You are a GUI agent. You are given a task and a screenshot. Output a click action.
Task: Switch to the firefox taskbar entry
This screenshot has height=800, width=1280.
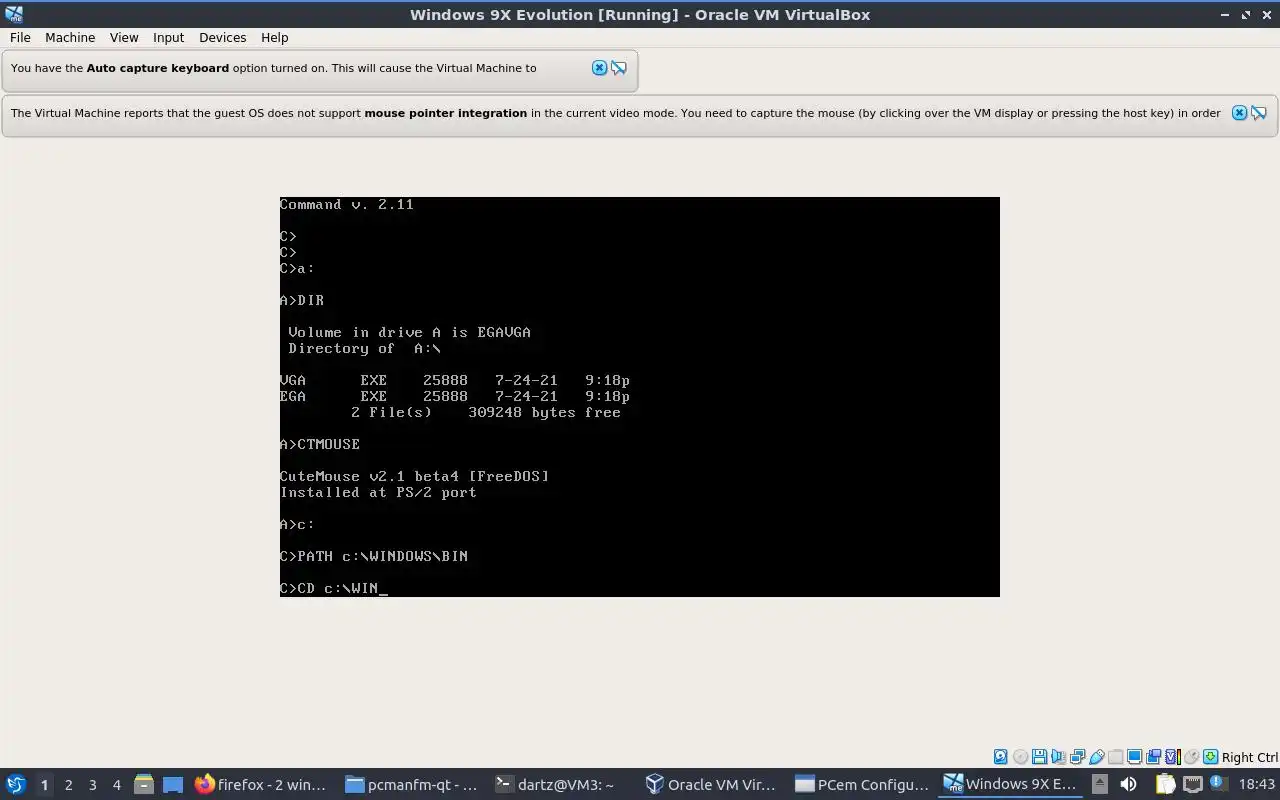coord(261,784)
